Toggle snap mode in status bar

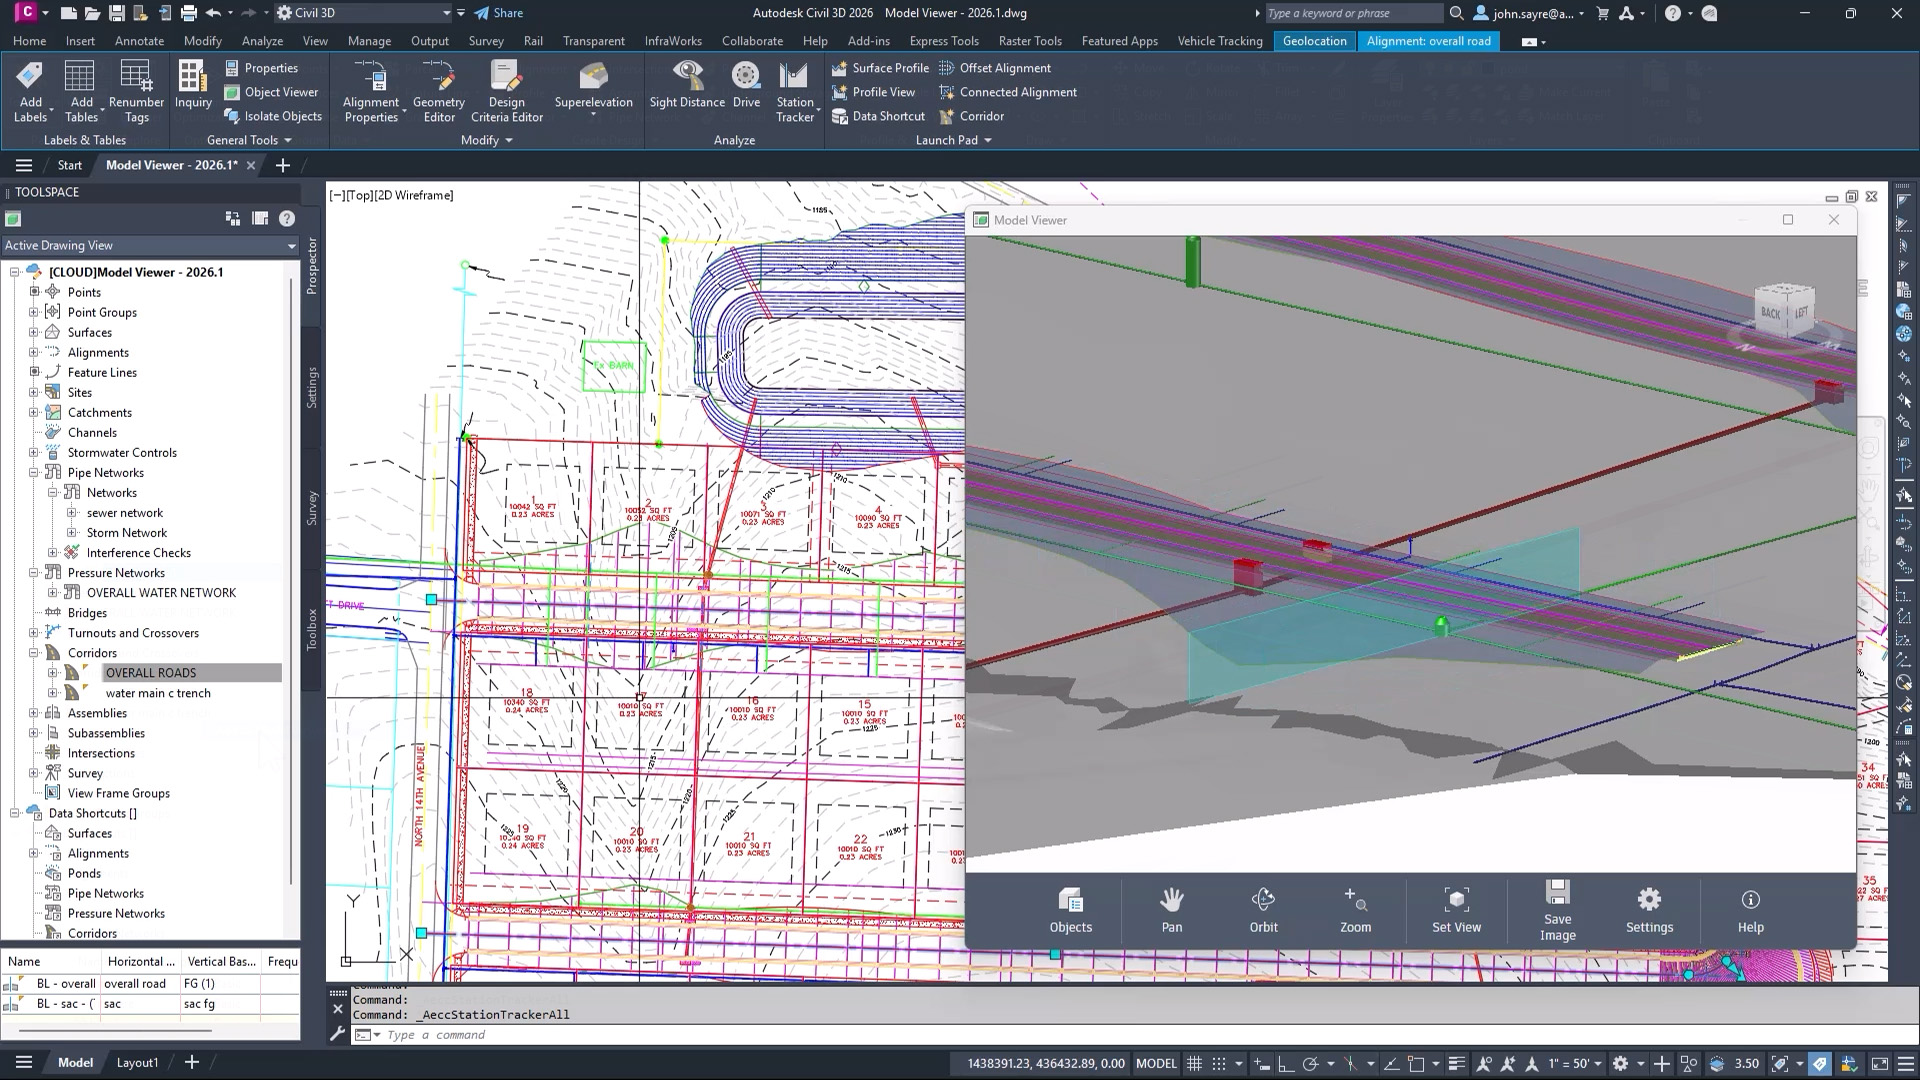1219,1064
